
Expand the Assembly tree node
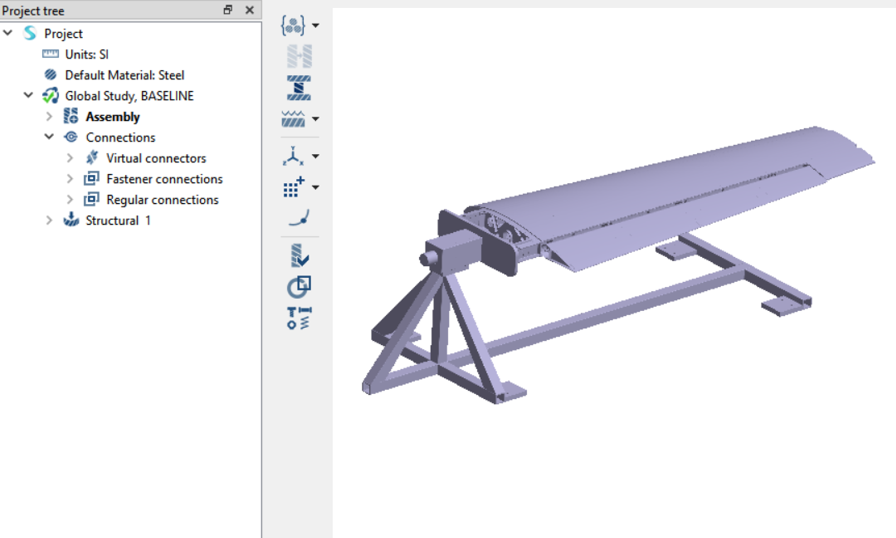pyautogui.click(x=49, y=117)
